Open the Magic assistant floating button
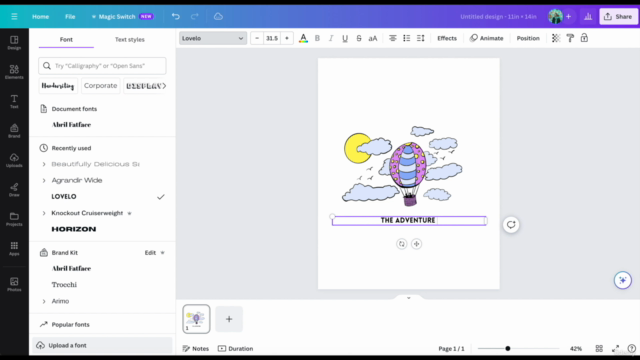This screenshot has width=640, height=360. [622, 280]
